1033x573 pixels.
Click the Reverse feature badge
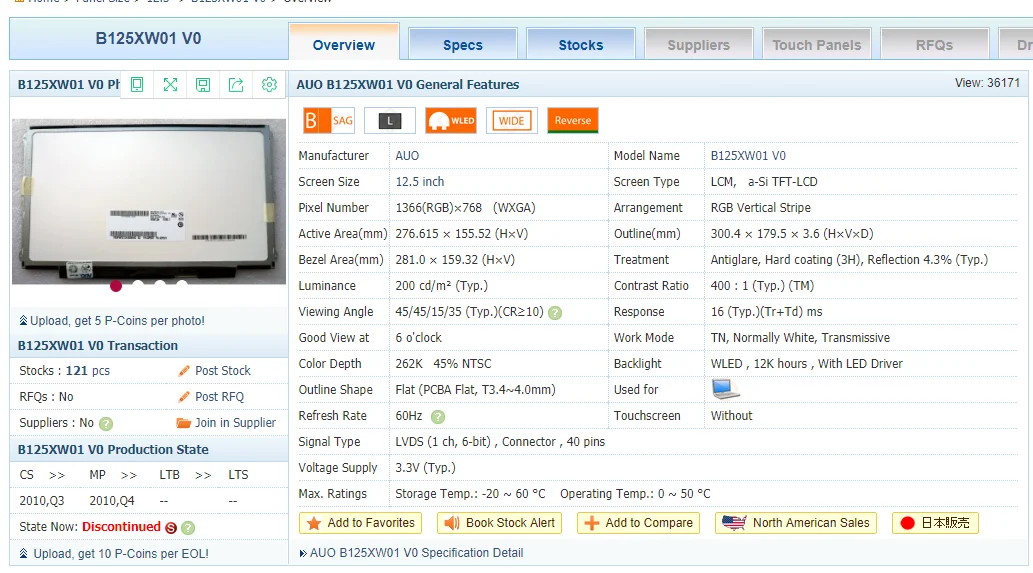coord(572,121)
